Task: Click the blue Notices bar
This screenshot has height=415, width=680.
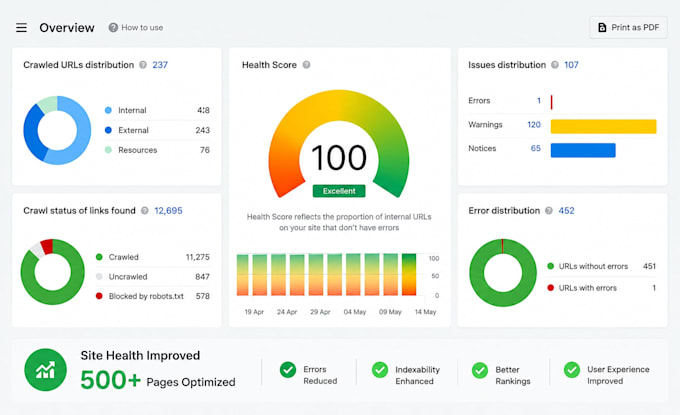Action: tap(583, 150)
